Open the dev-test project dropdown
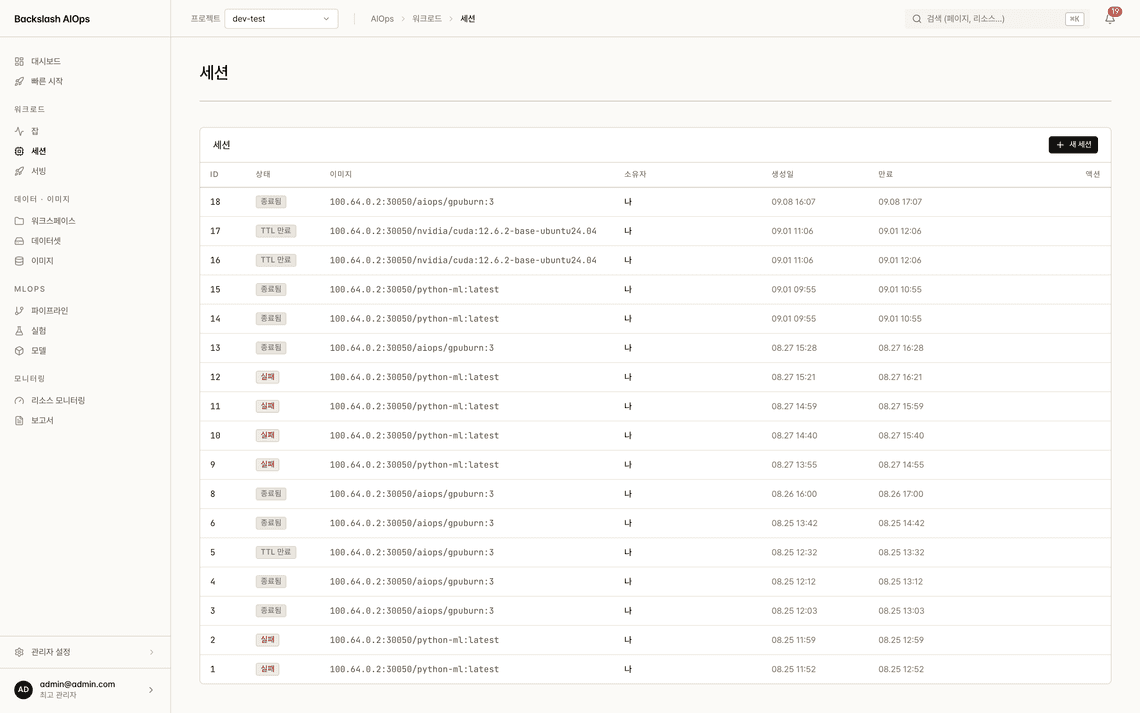This screenshot has height=713, width=1140. [x=281, y=19]
